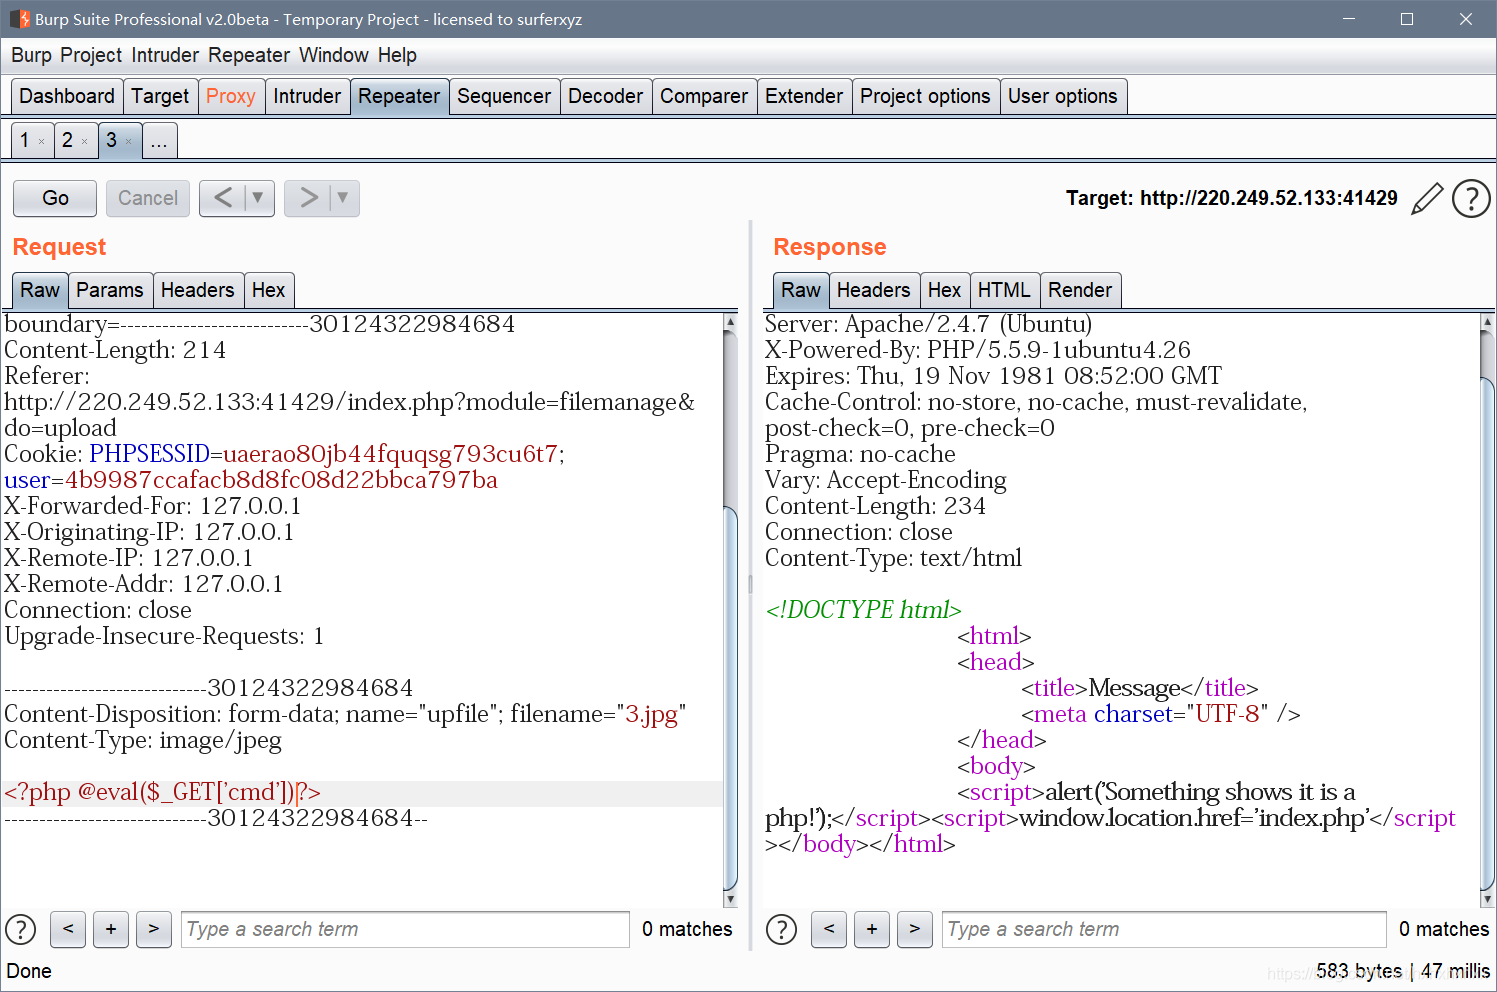Select response Raw view tab

pos(801,290)
